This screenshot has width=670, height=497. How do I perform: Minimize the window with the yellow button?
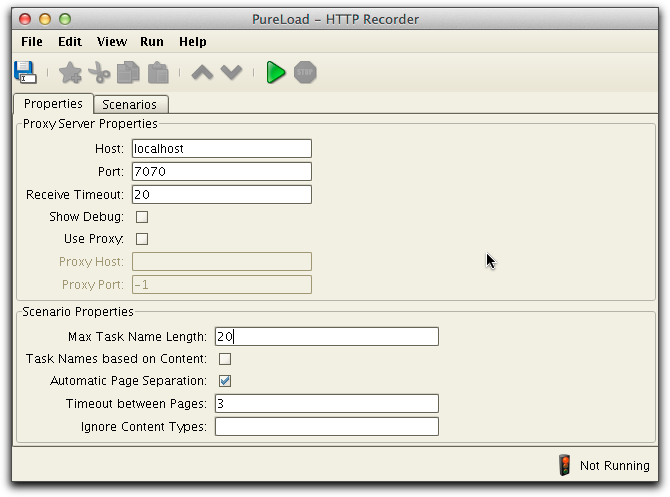[x=45, y=19]
